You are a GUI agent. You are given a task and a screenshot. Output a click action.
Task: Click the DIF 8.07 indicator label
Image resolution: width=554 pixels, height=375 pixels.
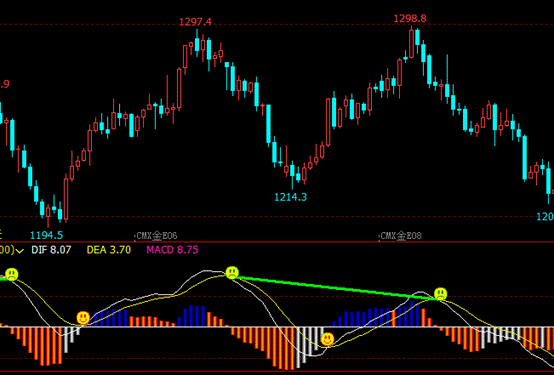coord(51,250)
